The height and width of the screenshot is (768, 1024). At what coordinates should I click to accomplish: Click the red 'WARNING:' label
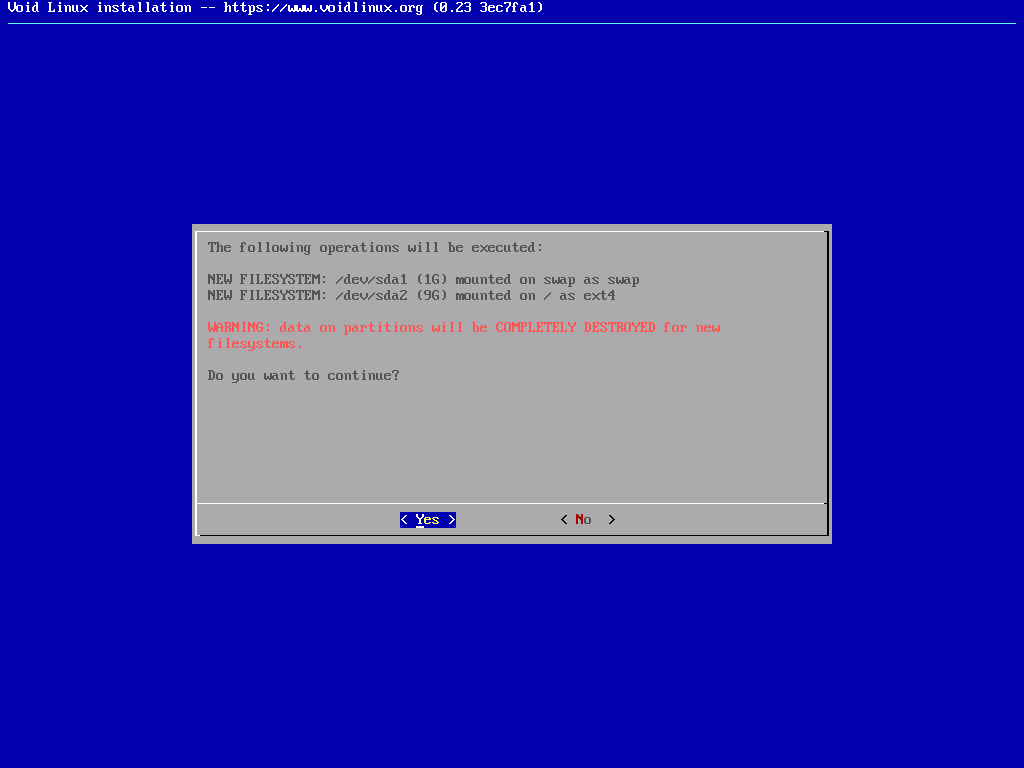click(x=239, y=328)
